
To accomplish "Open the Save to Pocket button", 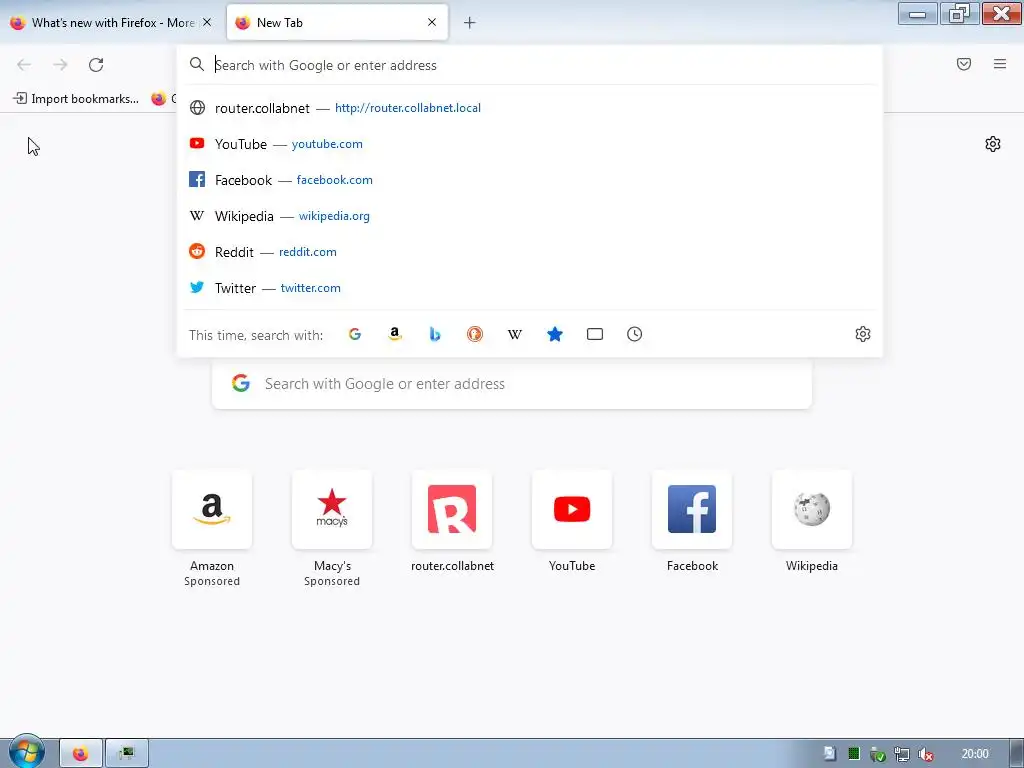I will 964,64.
